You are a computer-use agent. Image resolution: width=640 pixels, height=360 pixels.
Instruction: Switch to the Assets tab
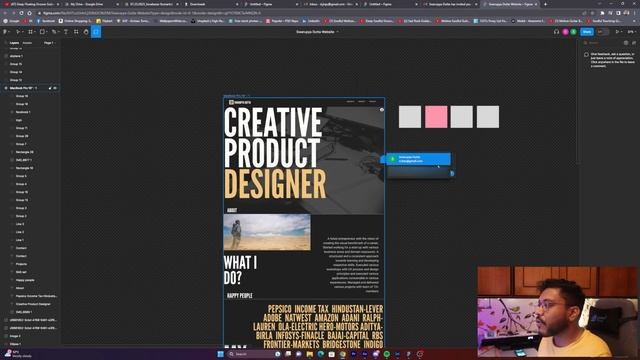(x=27, y=43)
